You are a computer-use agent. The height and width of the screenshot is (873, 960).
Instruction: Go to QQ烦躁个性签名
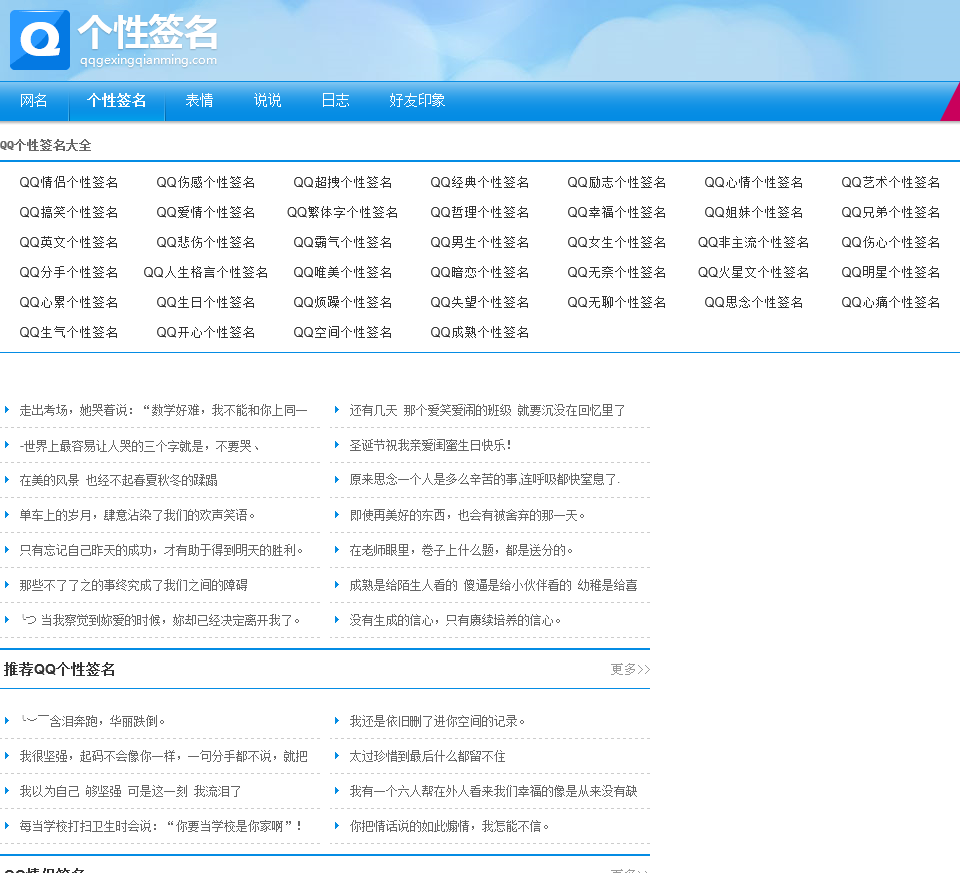point(343,302)
